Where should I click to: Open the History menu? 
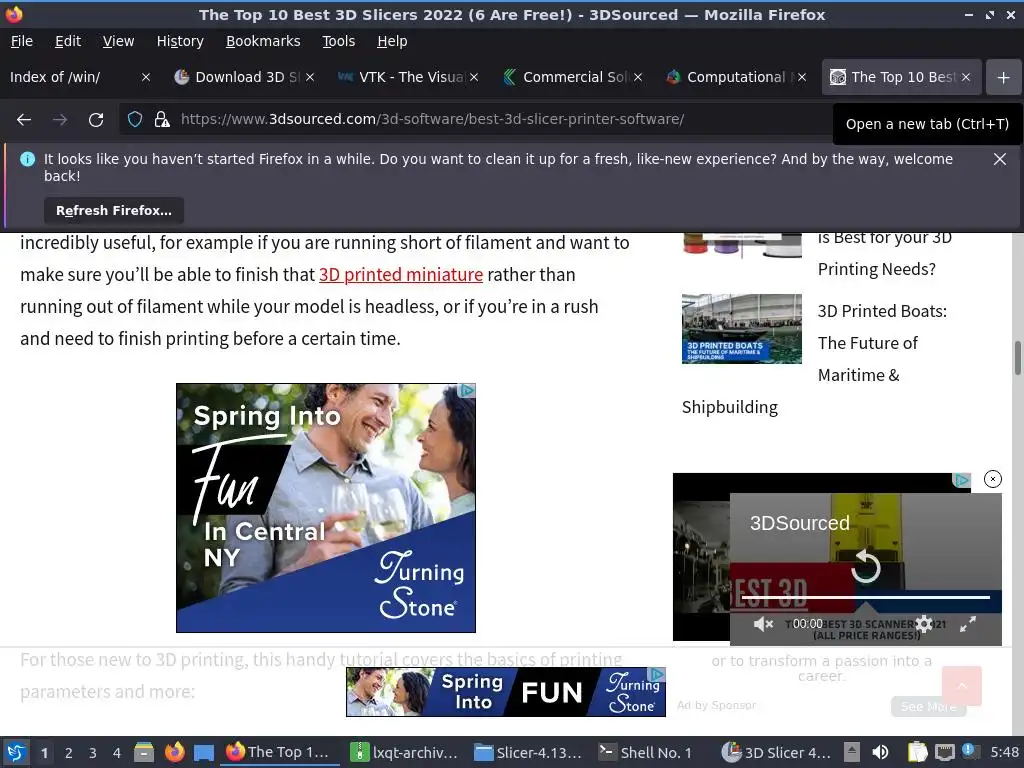(x=180, y=41)
